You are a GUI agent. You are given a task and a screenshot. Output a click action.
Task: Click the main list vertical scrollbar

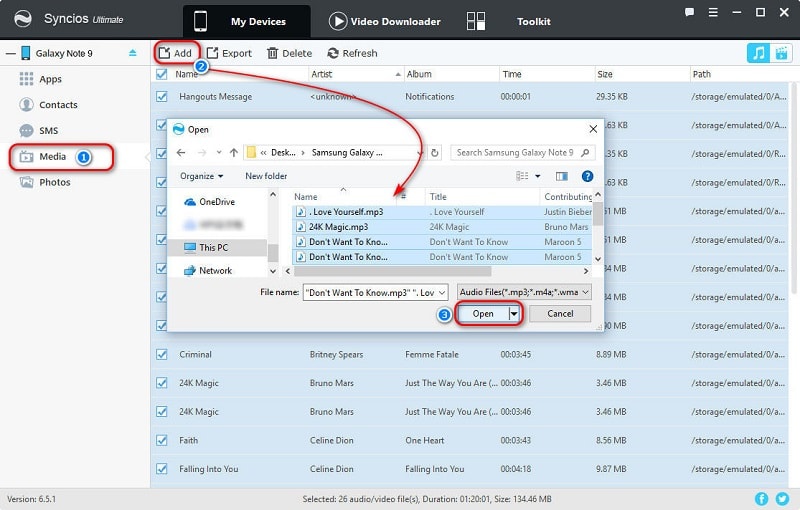point(794,189)
